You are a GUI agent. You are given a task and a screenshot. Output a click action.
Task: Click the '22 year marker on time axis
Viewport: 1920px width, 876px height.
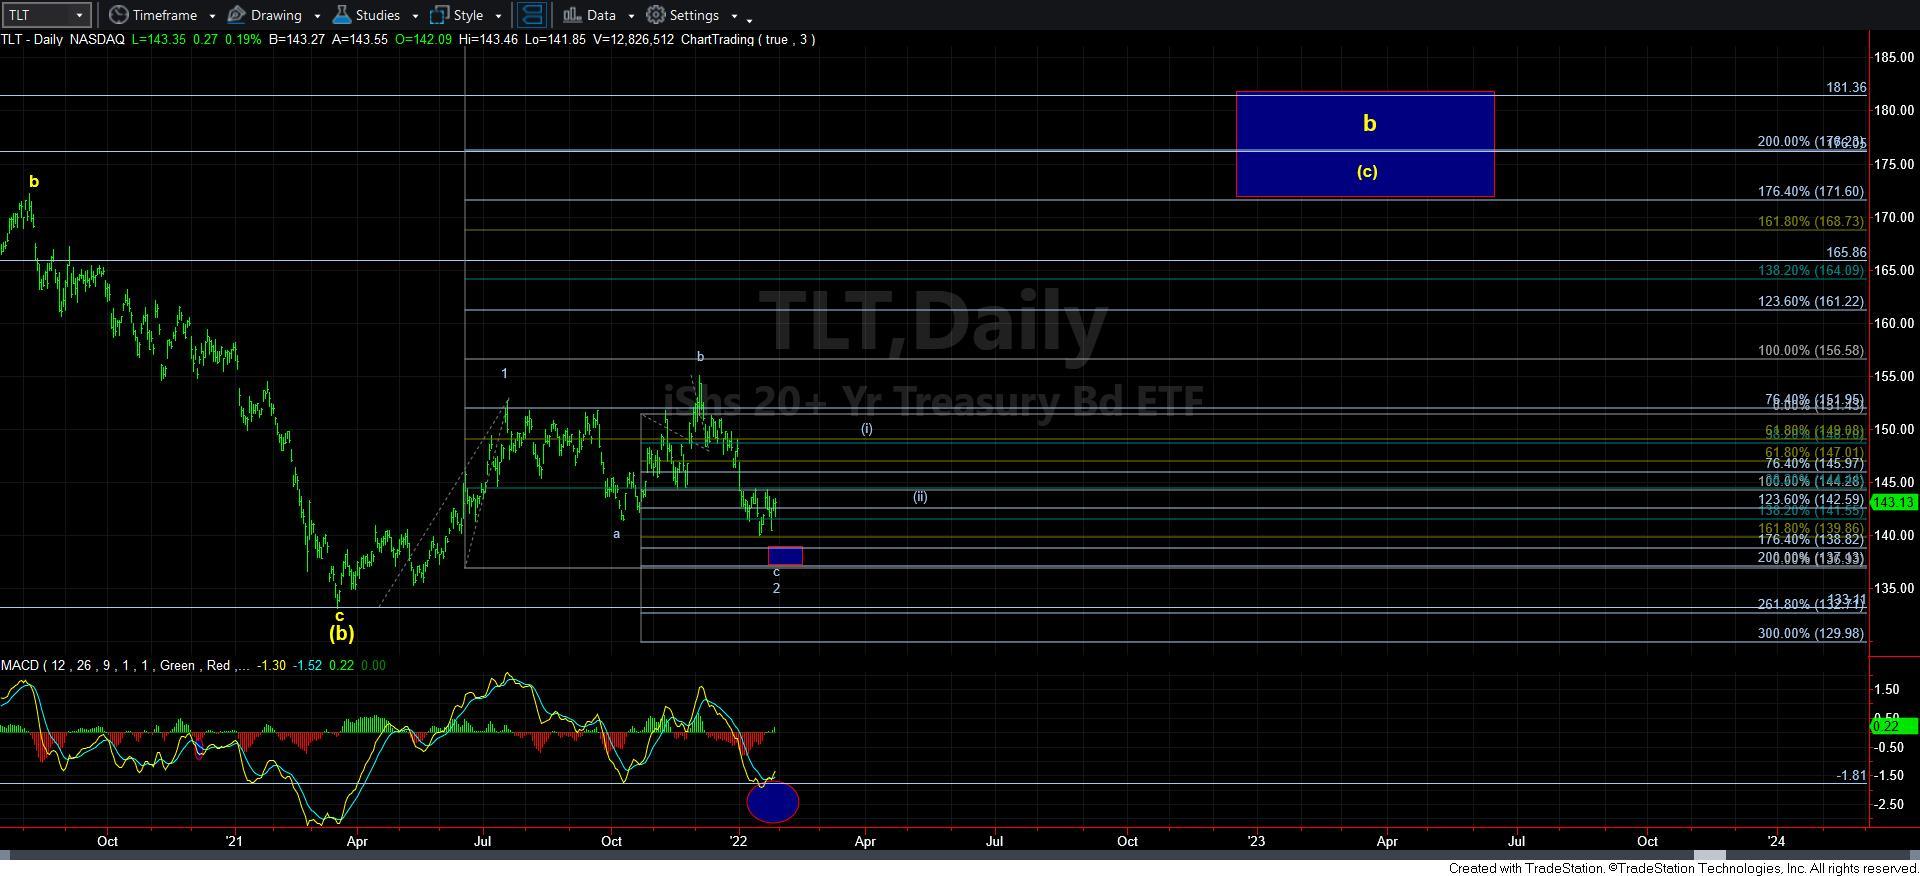click(738, 841)
